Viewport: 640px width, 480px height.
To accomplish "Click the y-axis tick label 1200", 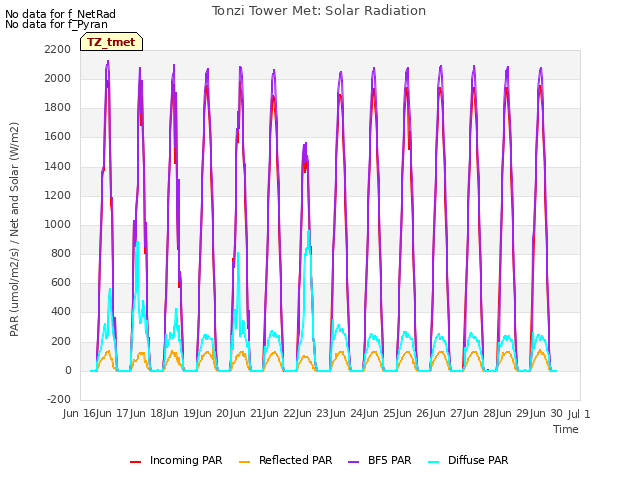I will [58, 195].
